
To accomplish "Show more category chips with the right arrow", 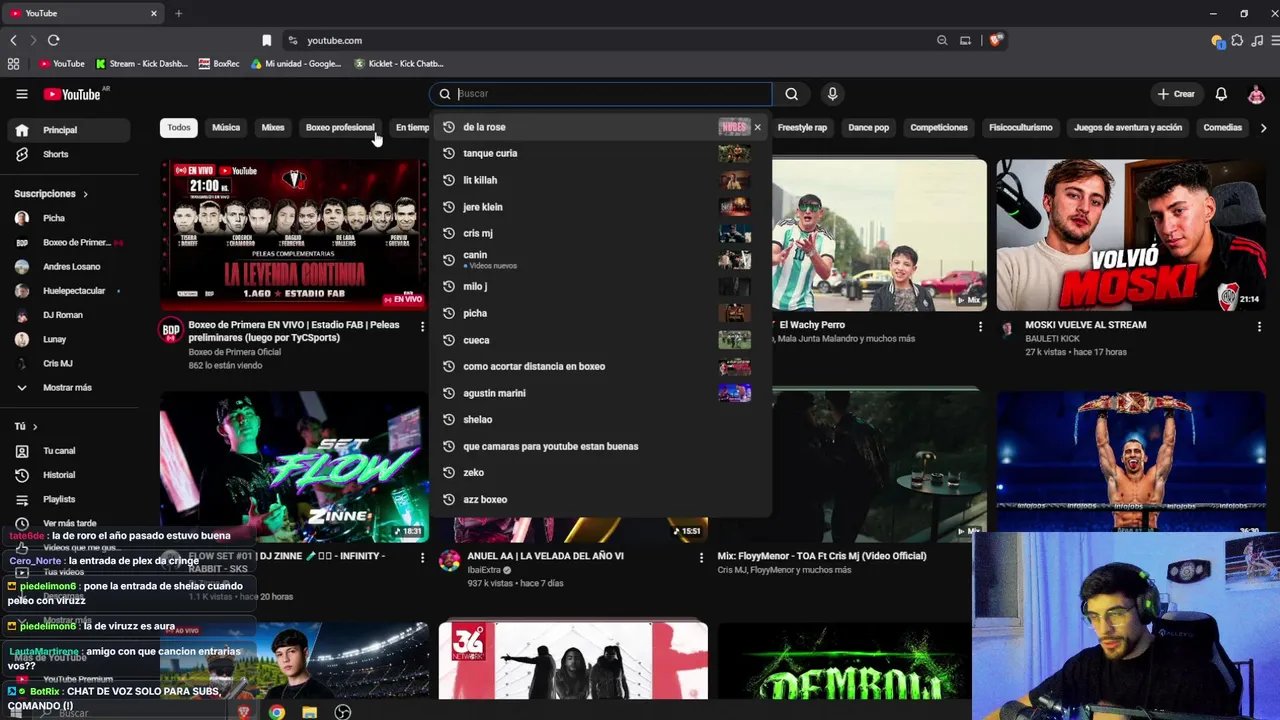I will (1263, 128).
